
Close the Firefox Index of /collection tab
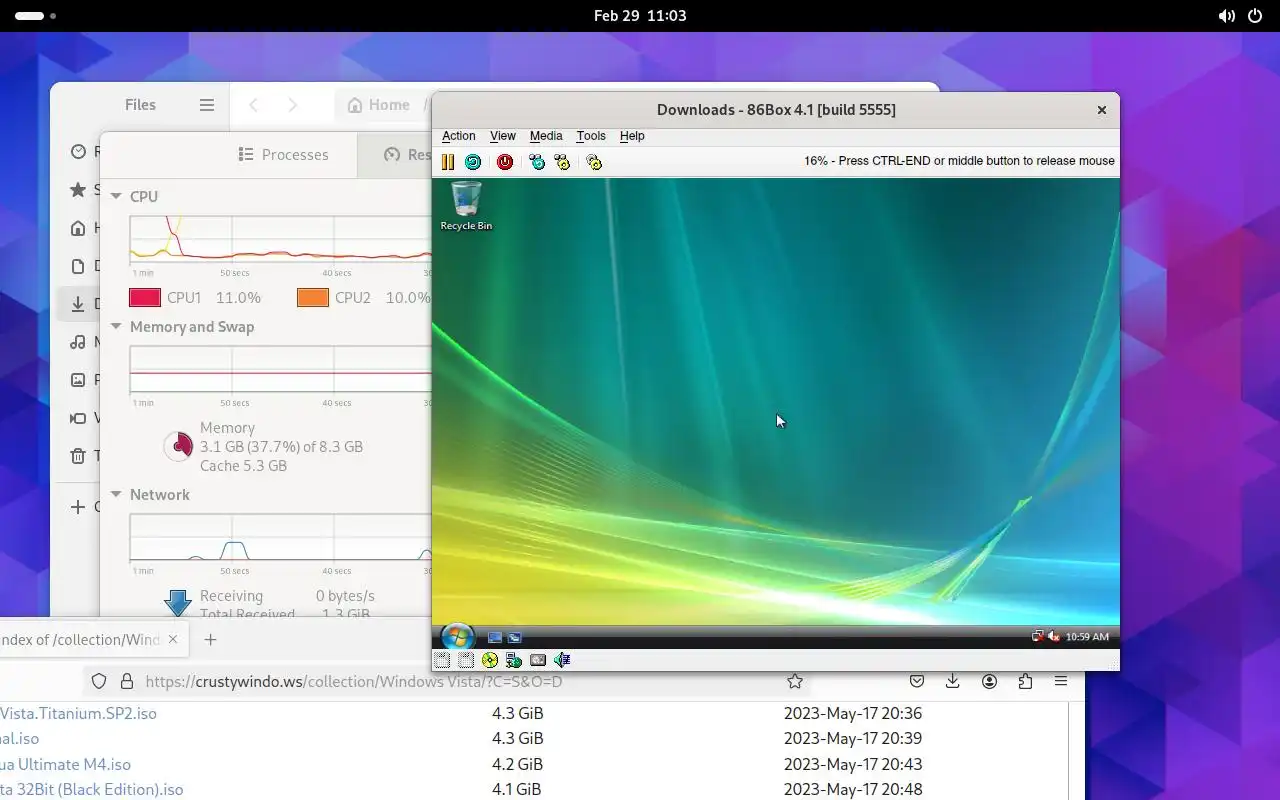click(173, 639)
